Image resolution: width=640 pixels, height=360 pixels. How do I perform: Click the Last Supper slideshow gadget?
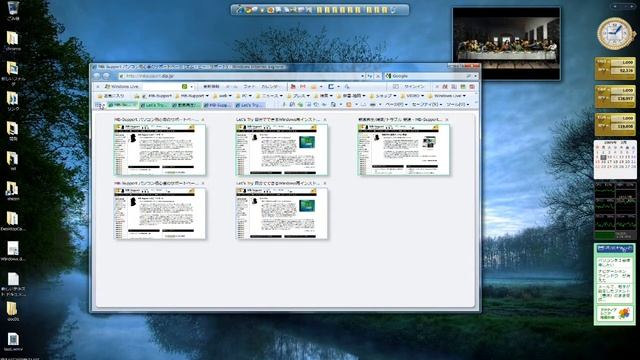506,44
